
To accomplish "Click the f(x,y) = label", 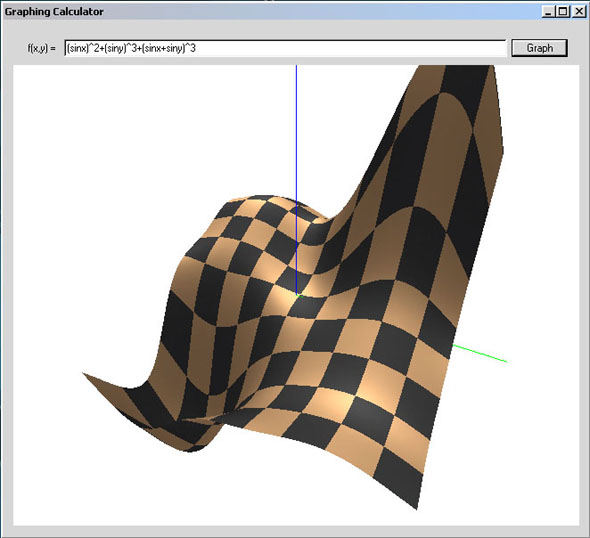I will 41,48.
